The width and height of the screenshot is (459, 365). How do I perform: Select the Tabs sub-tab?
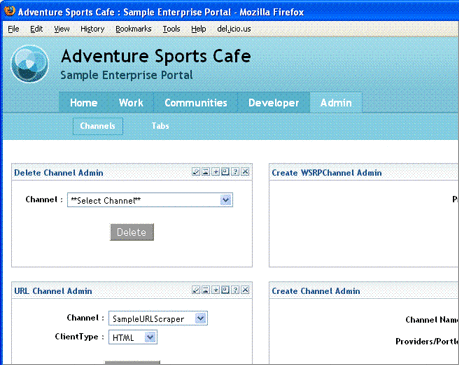(x=160, y=126)
